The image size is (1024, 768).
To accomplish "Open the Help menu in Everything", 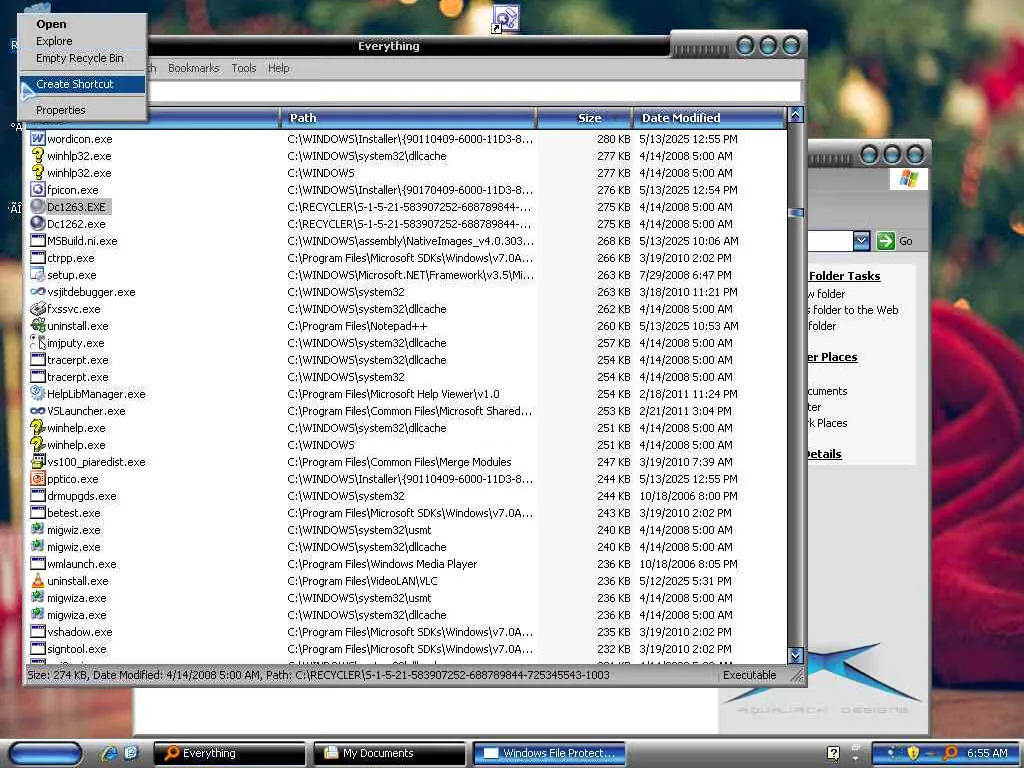I will [x=278, y=68].
